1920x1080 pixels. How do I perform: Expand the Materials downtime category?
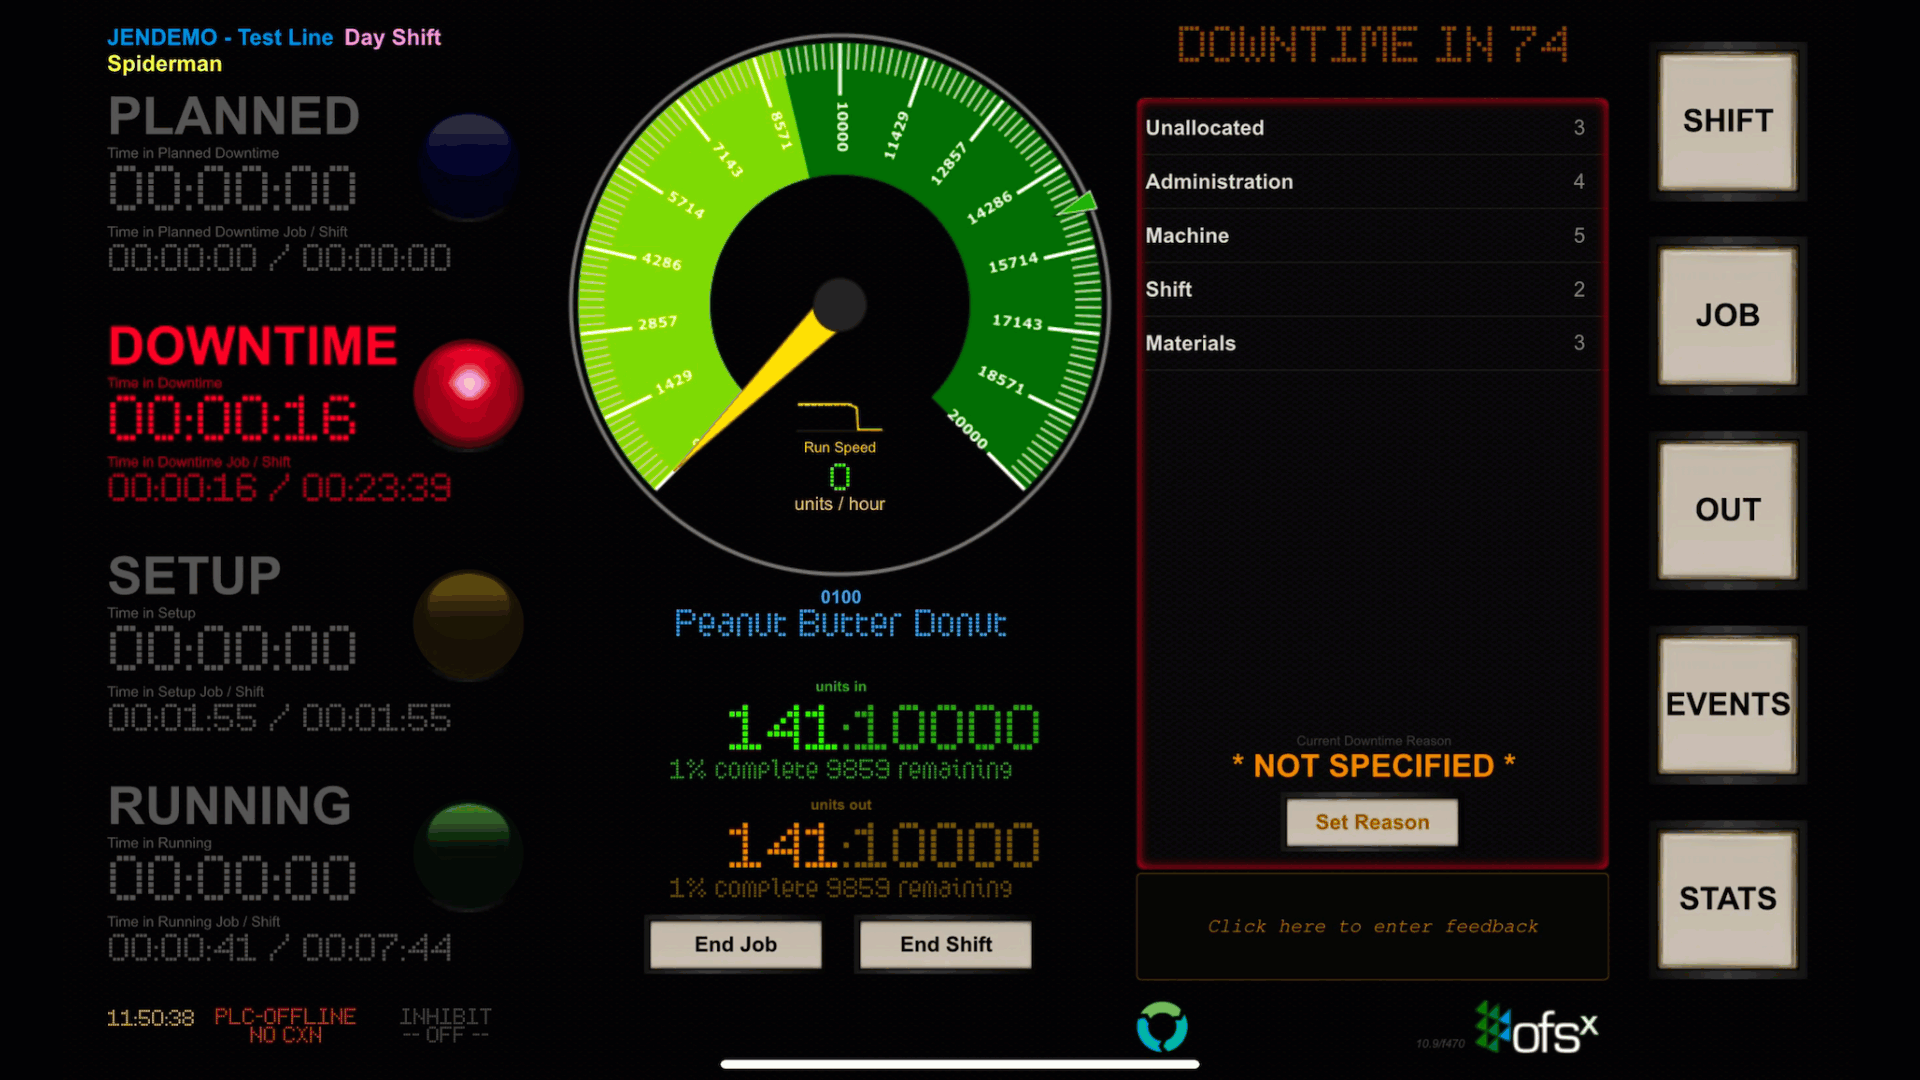pyautogui.click(x=1372, y=343)
